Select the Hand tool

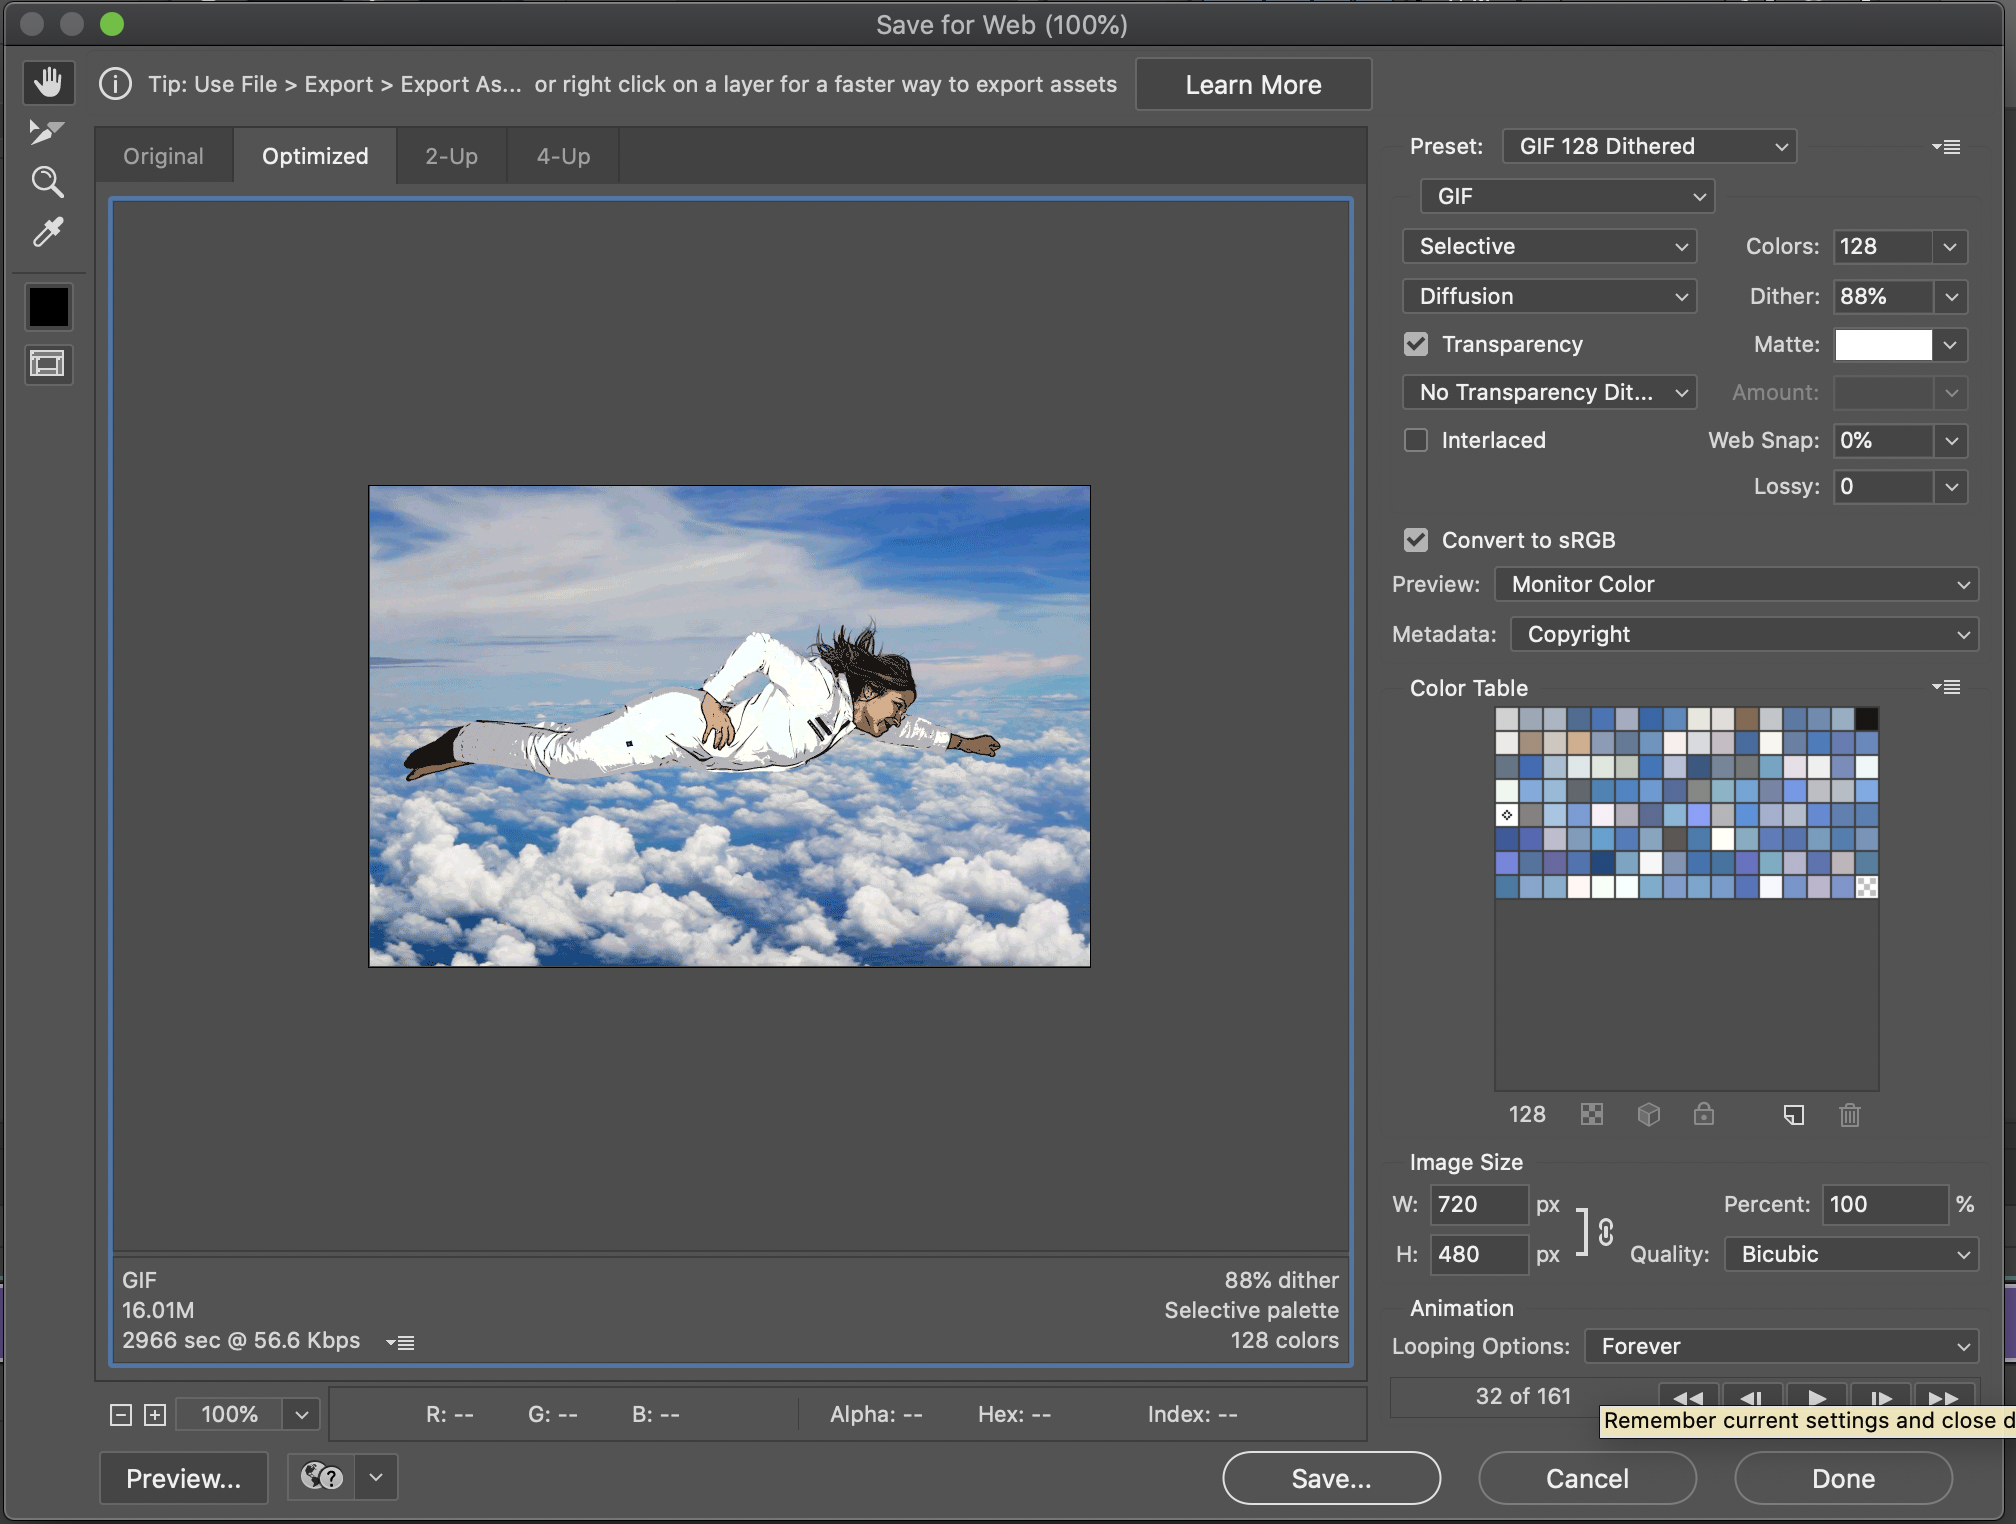tap(47, 83)
